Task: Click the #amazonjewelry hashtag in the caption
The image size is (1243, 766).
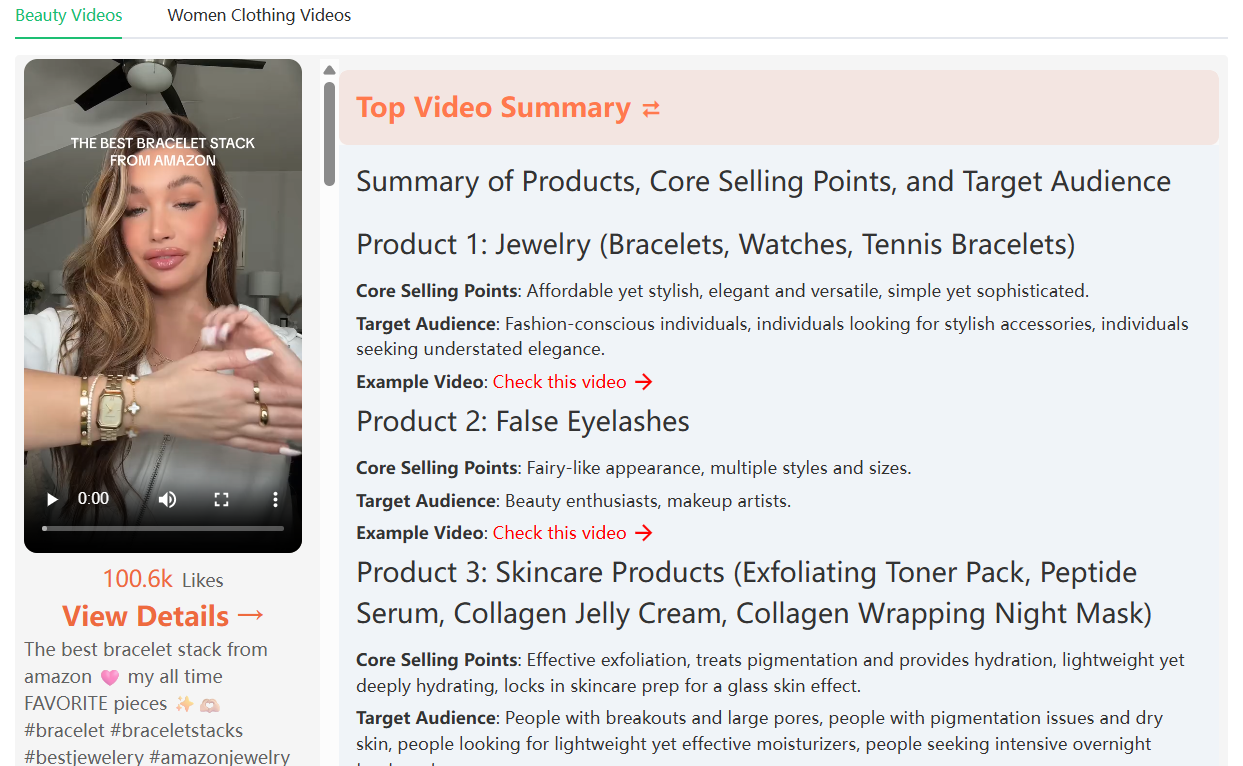Action: (220, 757)
